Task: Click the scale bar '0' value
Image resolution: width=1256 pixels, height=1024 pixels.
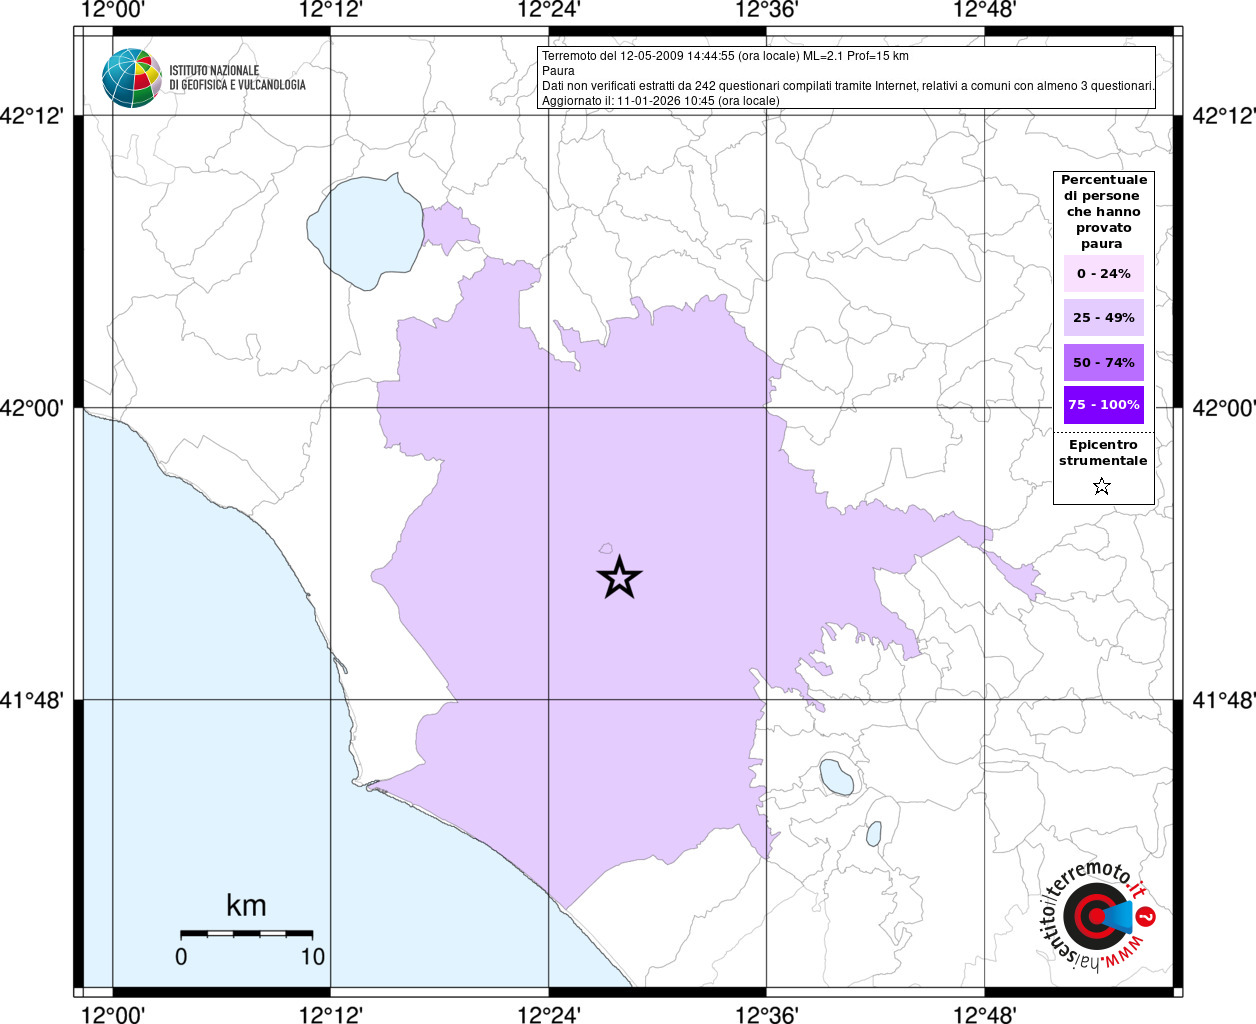Action: tap(181, 957)
